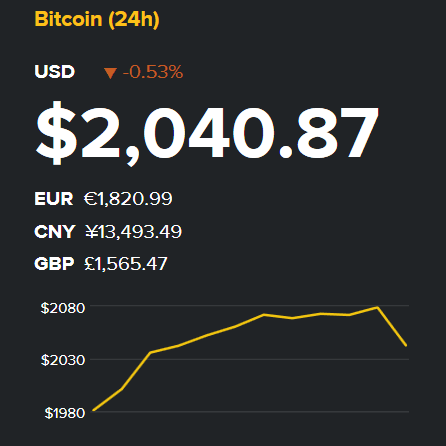This screenshot has height=446, width=446.
Task: Click the chart line's starting point at $1980
Action: (x=94, y=410)
